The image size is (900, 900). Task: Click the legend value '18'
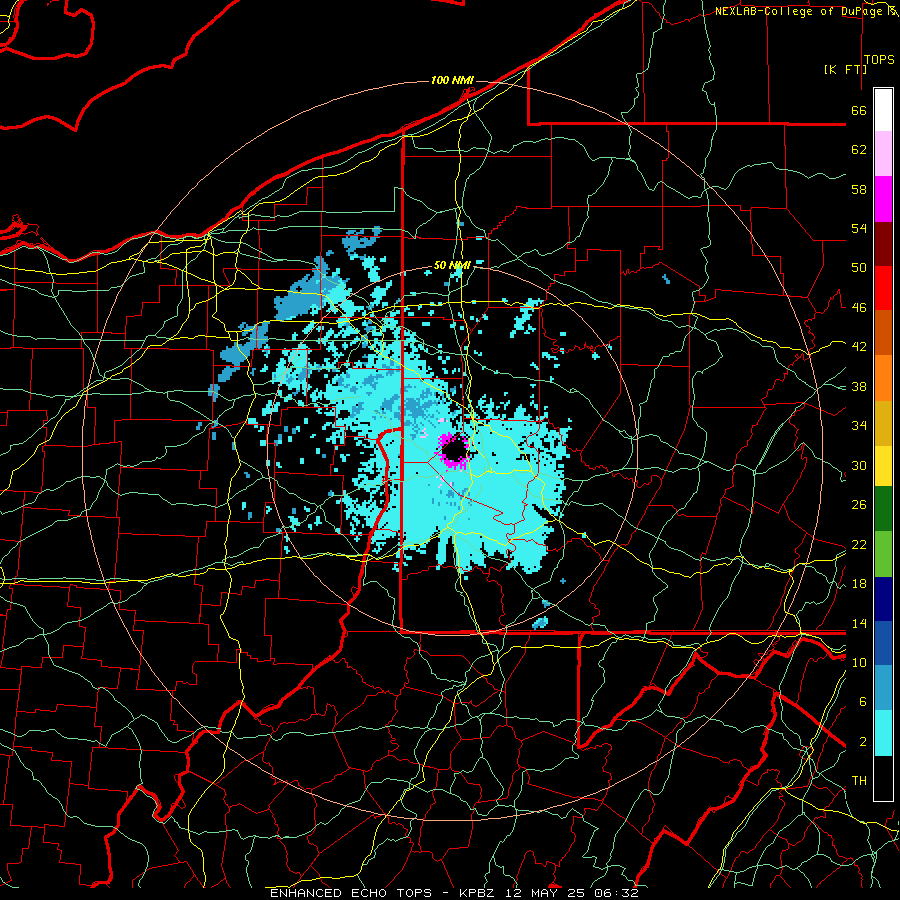pyautogui.click(x=859, y=584)
